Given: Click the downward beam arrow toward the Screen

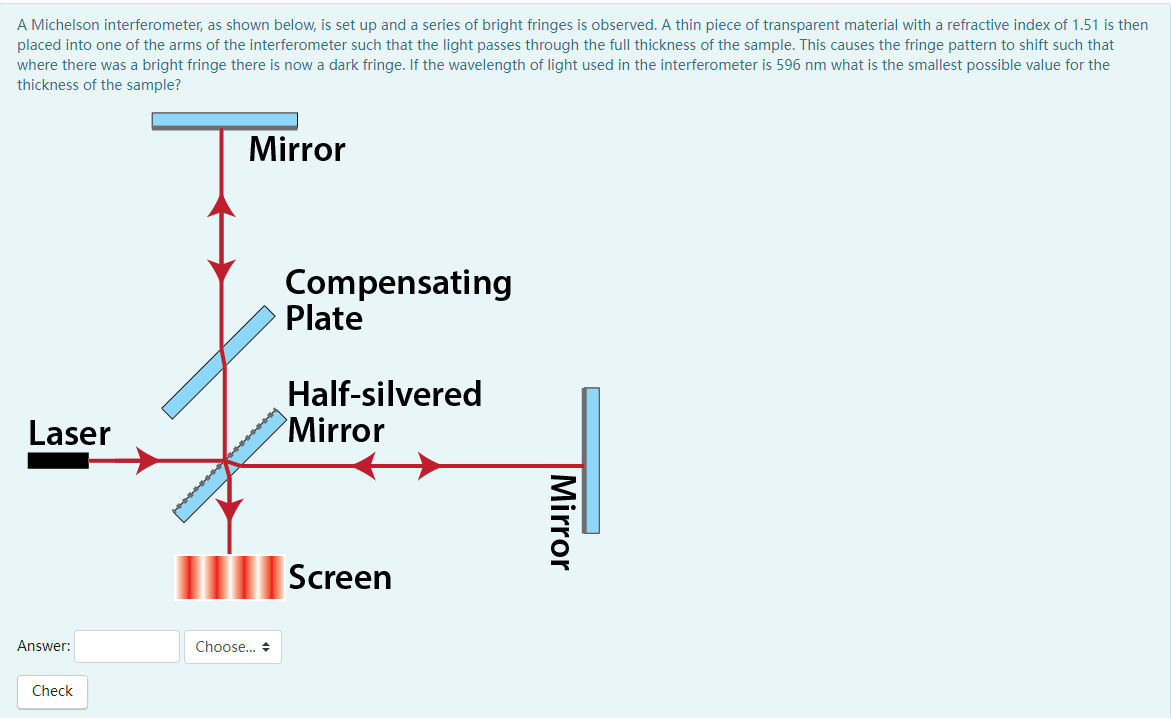Looking at the screenshot, I should click(x=229, y=510).
